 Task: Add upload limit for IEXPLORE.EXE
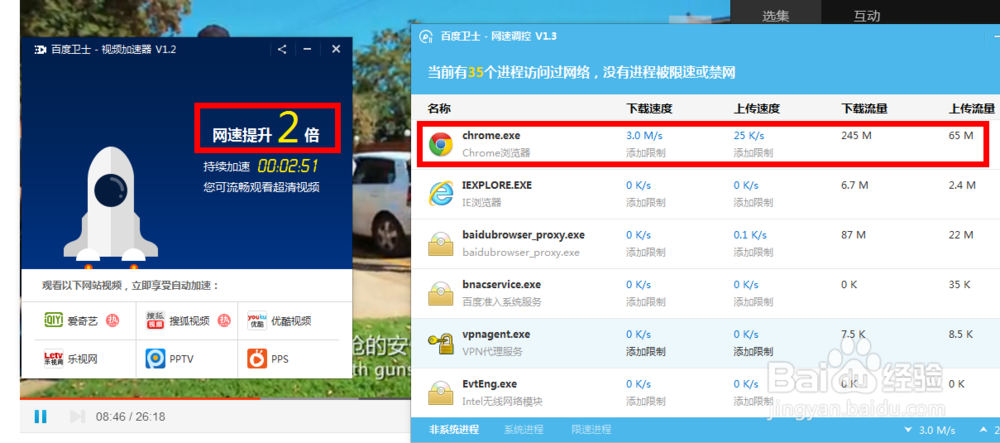click(753, 203)
